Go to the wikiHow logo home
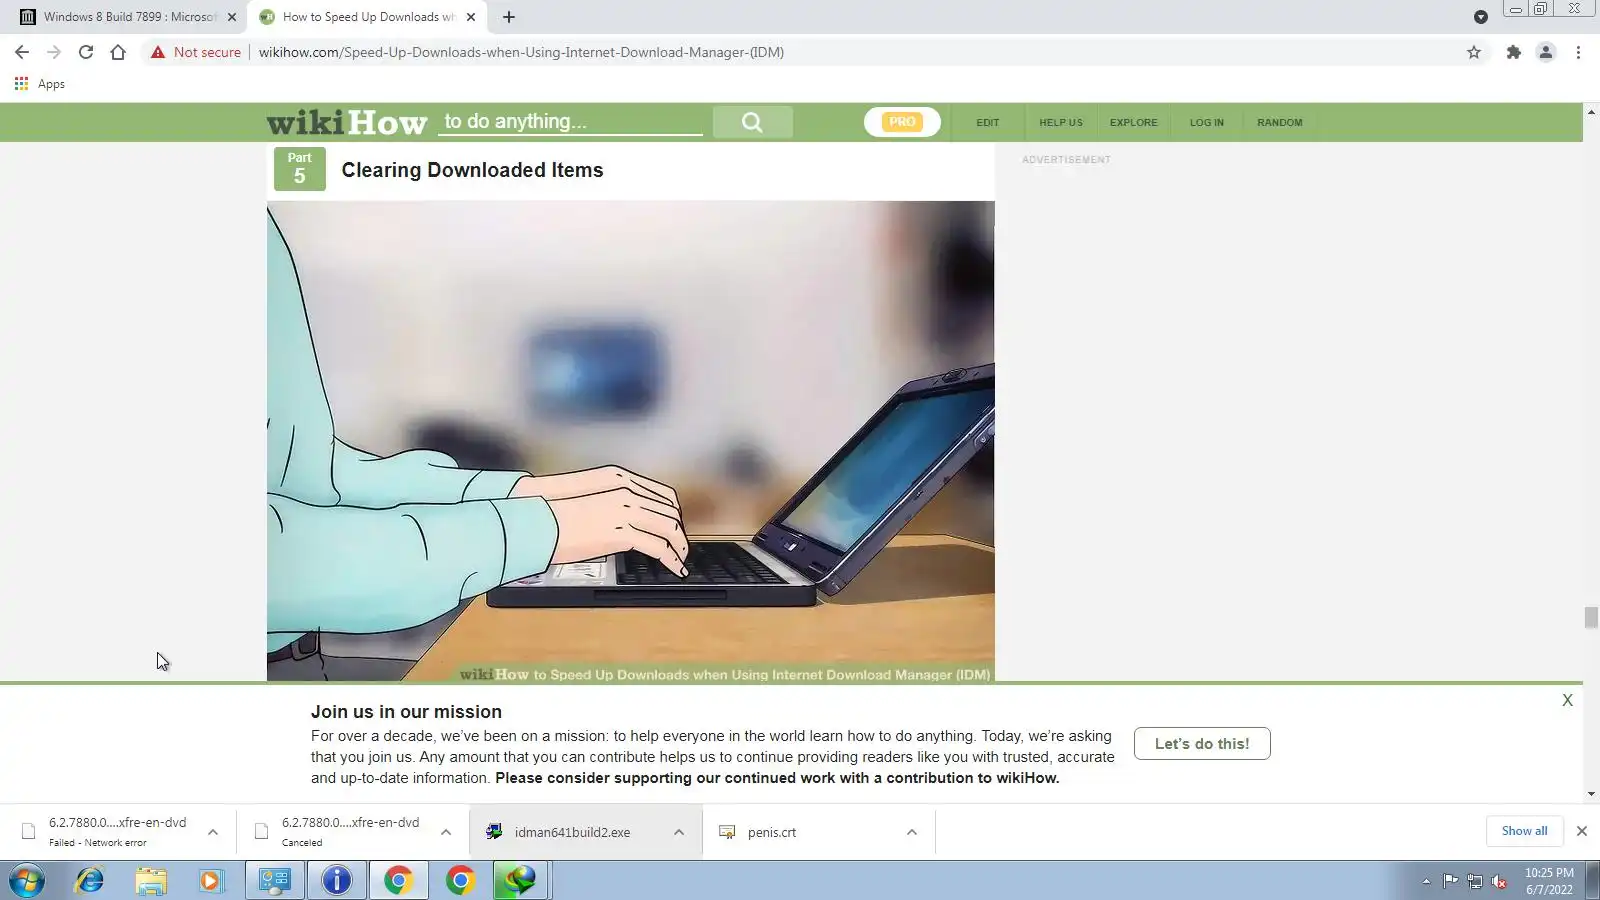The image size is (1600, 900). click(x=347, y=122)
